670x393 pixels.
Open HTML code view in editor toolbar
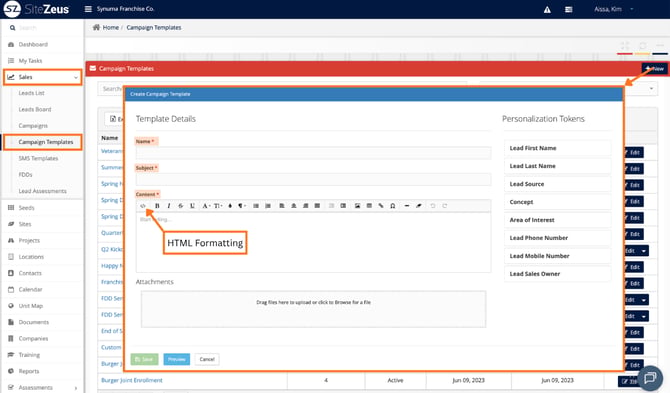point(143,206)
